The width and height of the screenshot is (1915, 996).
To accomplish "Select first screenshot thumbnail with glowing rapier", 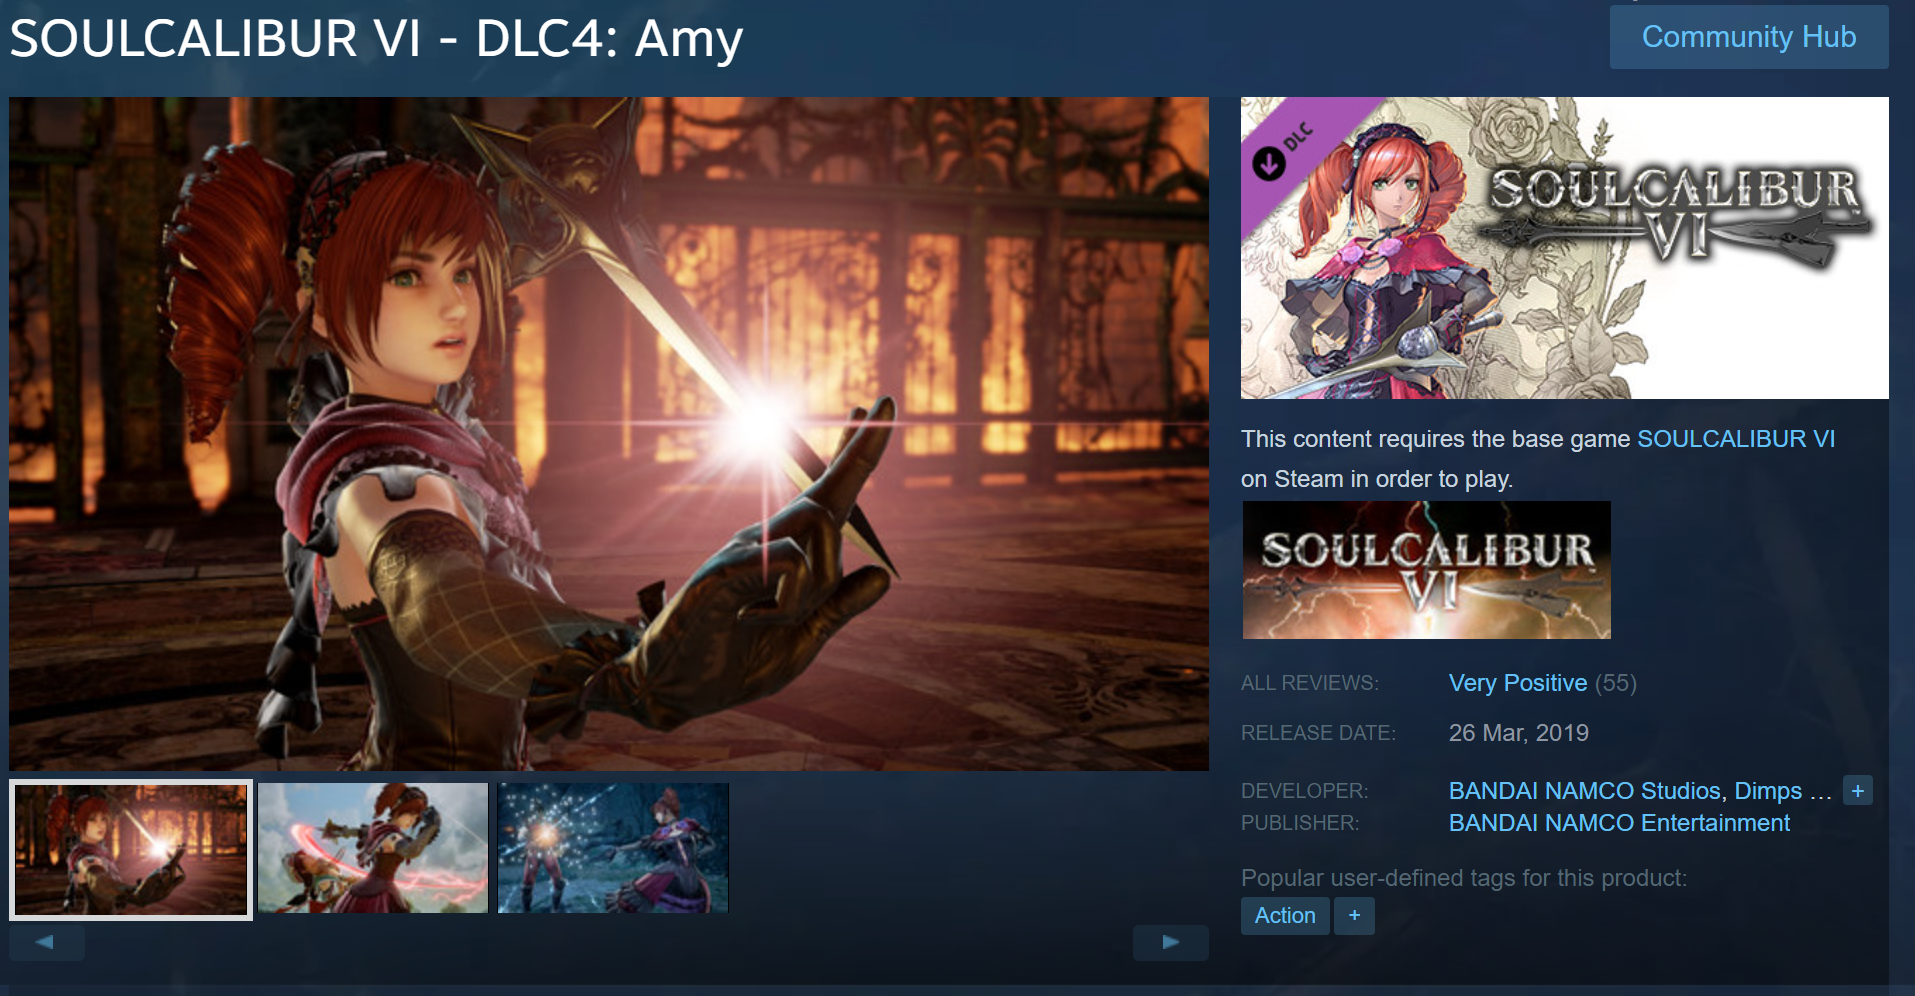I will point(131,850).
